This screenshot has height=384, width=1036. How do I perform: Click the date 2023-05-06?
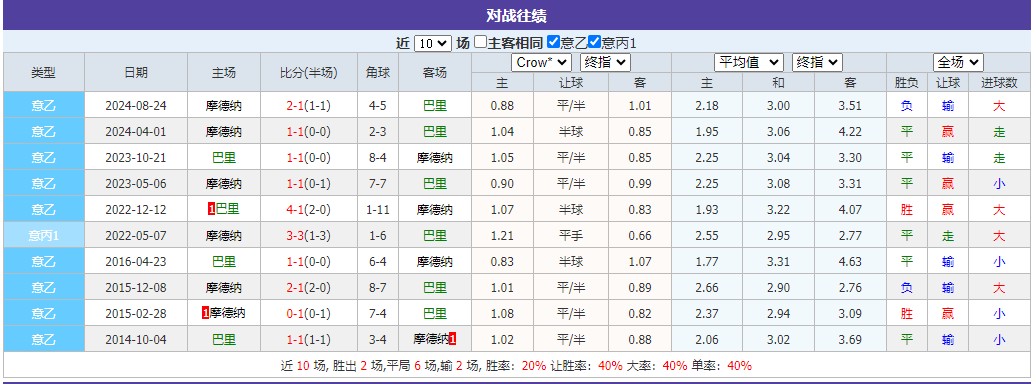(135, 184)
